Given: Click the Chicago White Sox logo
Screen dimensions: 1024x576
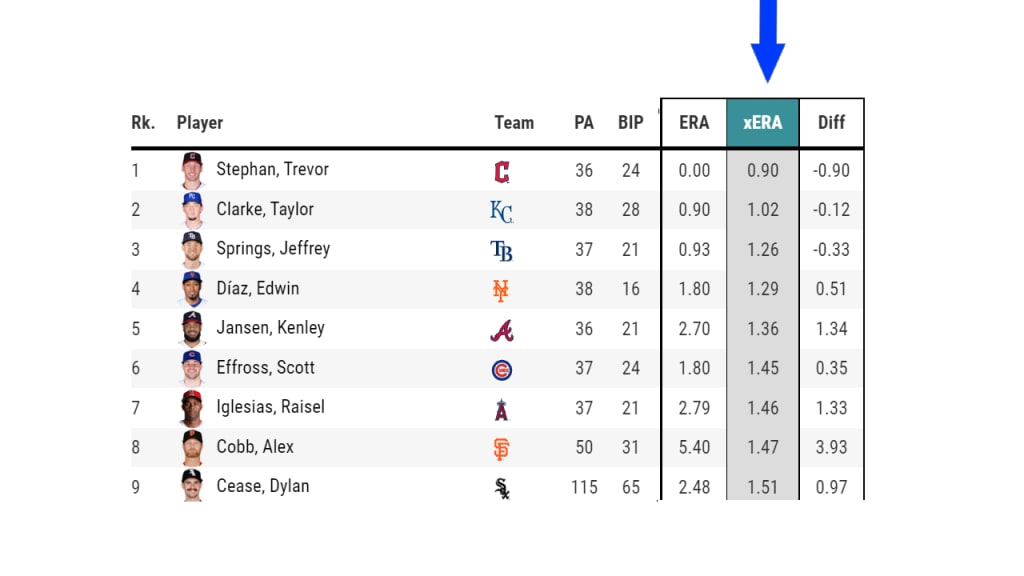Looking at the screenshot, I should pyautogui.click(x=502, y=488).
